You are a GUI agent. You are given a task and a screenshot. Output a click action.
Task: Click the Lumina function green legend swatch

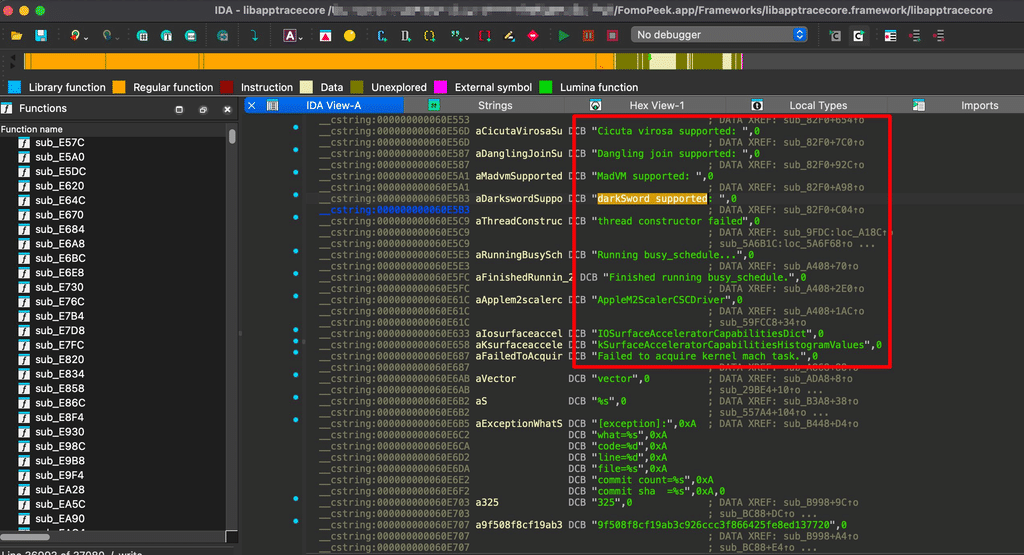[546, 87]
